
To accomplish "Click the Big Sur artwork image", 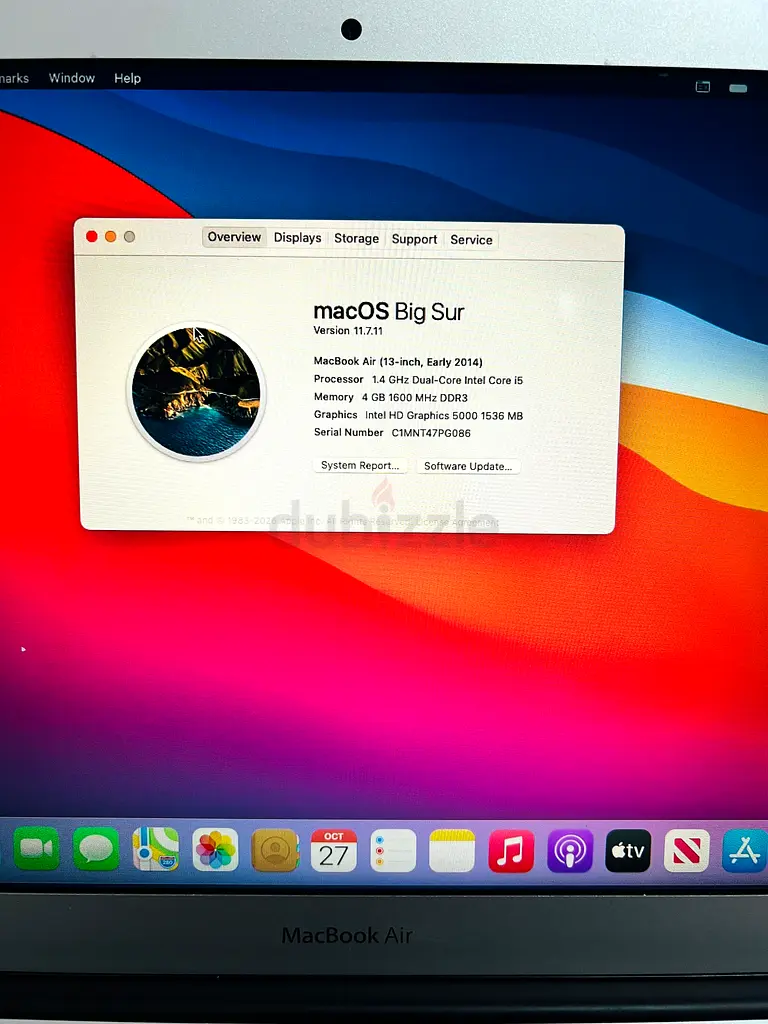I will pyautogui.click(x=196, y=392).
